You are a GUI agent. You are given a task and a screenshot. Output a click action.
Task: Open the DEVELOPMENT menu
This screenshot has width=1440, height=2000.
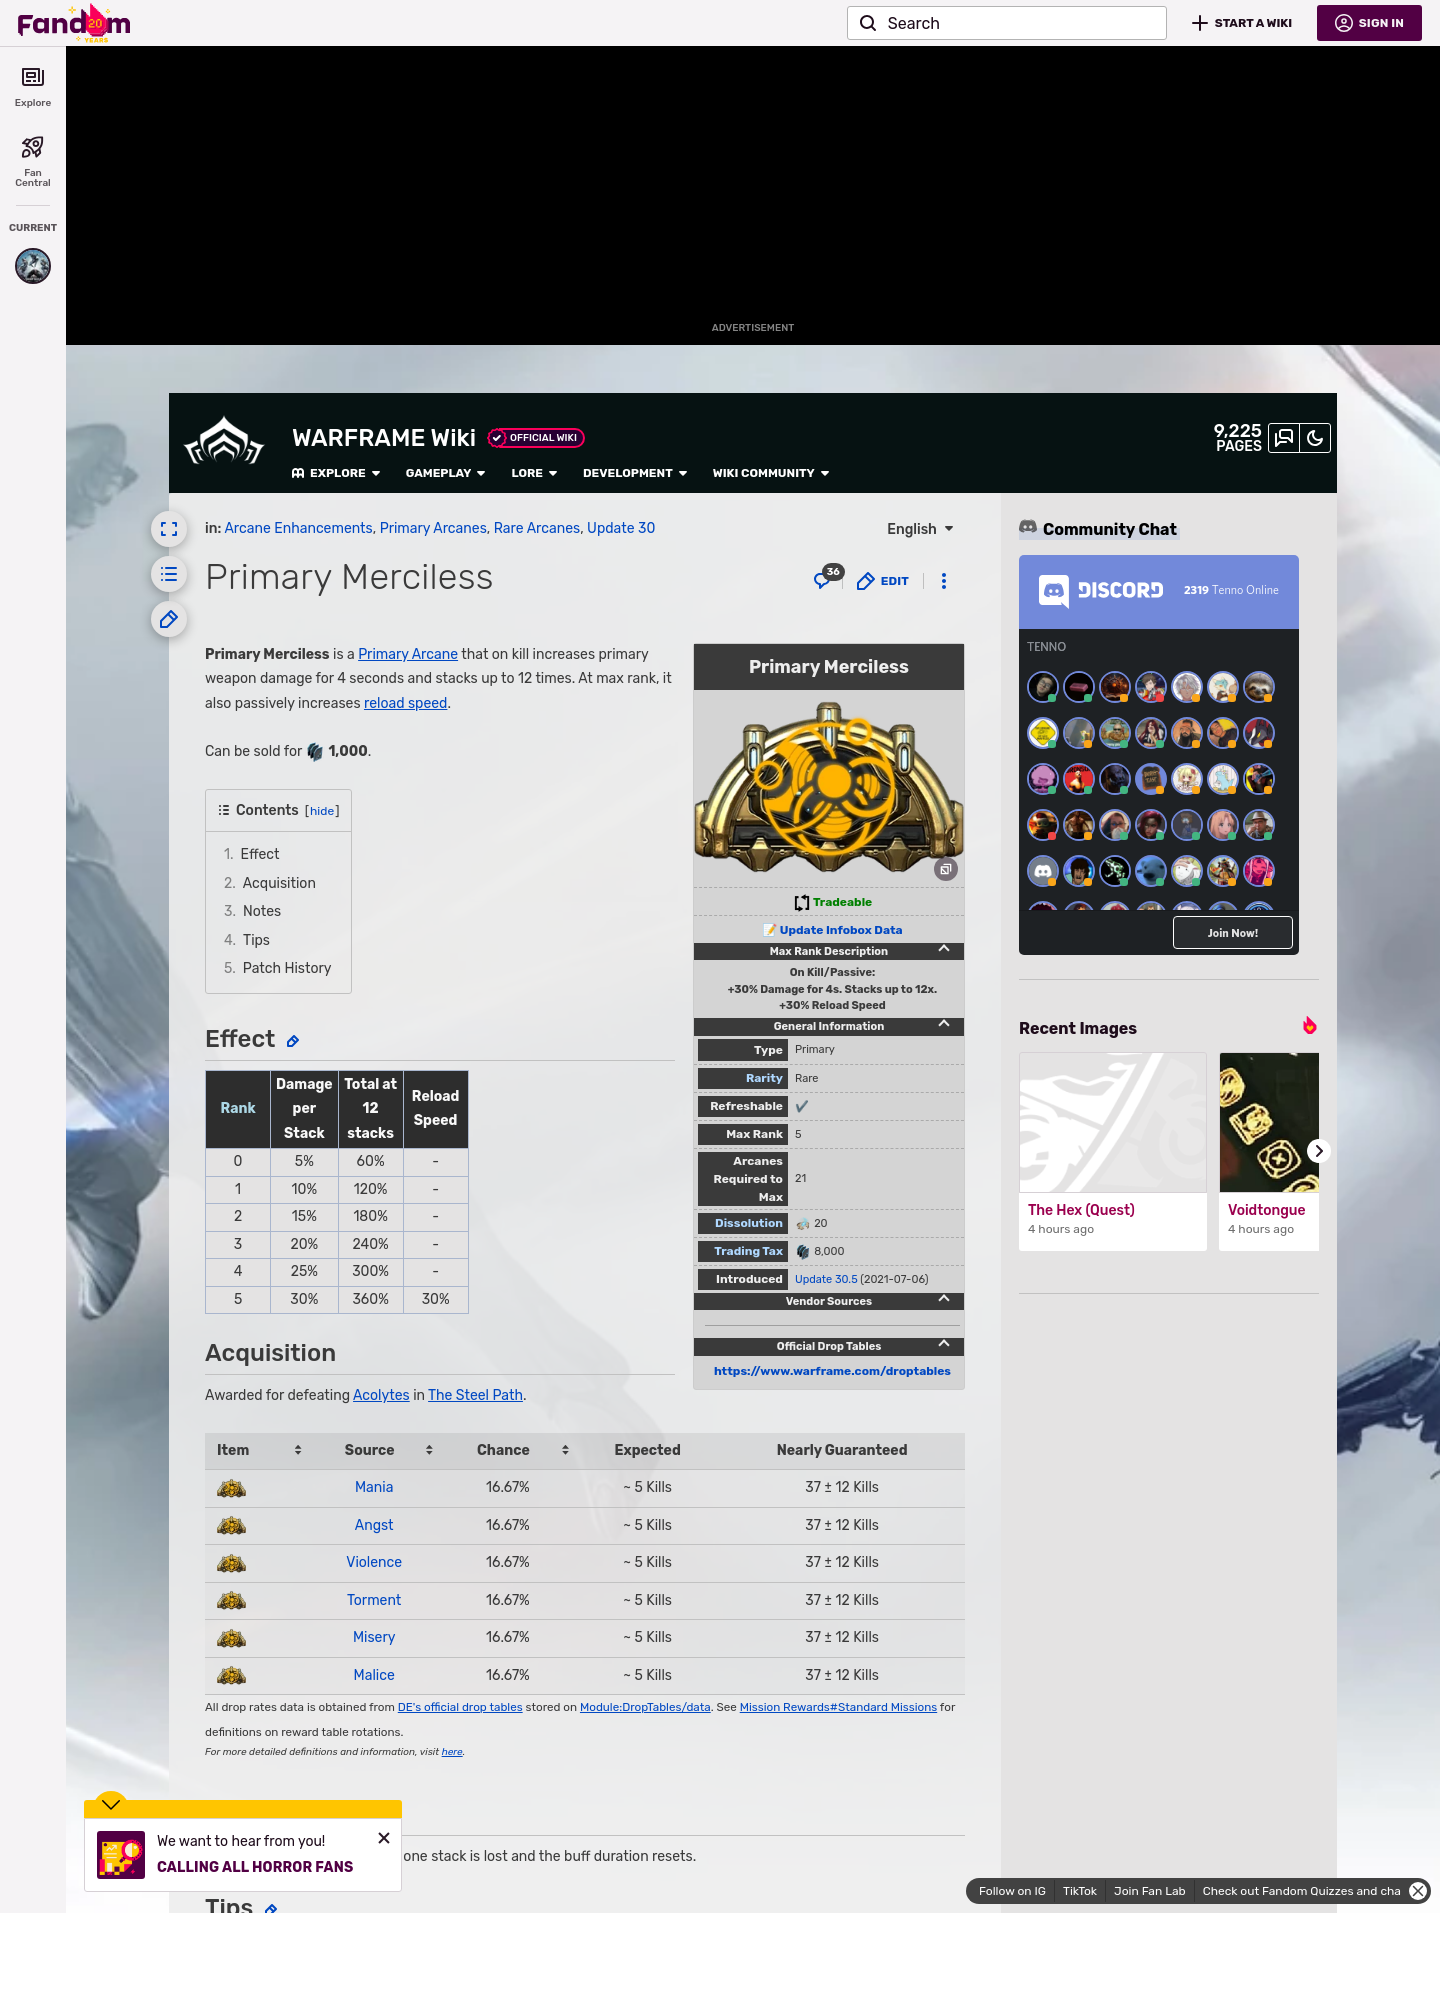tap(635, 473)
